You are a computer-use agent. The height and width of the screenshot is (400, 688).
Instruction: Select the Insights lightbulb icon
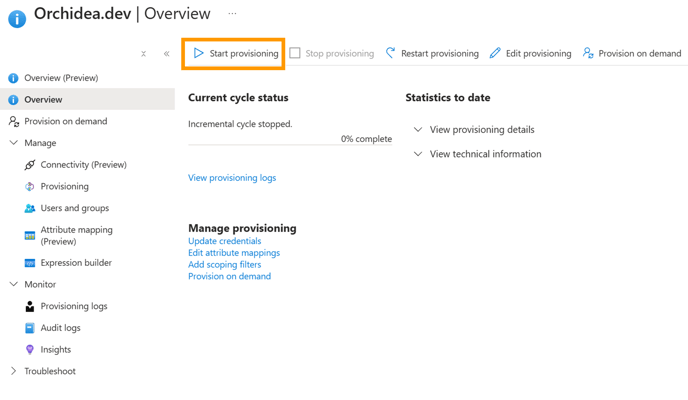pyautogui.click(x=29, y=350)
